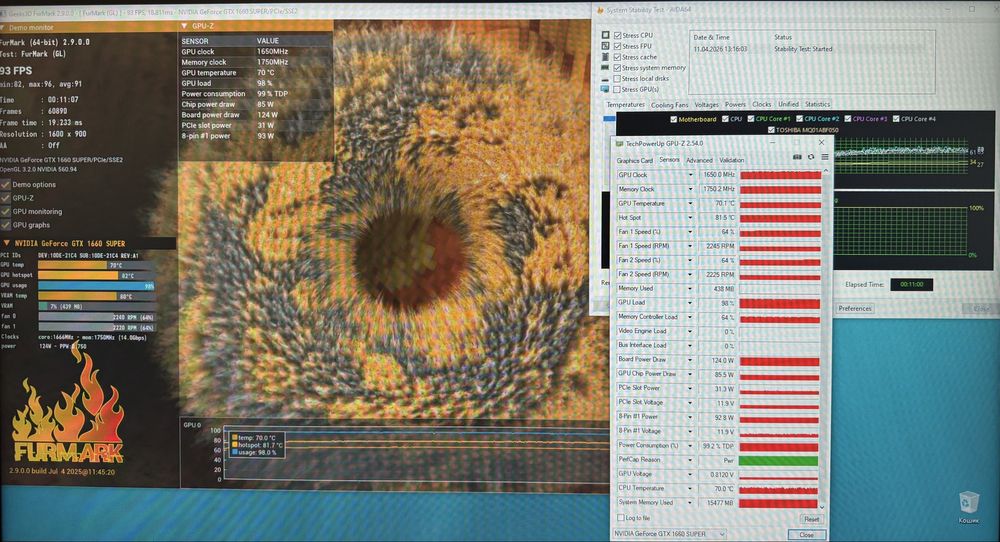Toggle TOSHIBA MQ01ABF050 graph checkbox
This screenshot has width=1000, height=542.
click(x=771, y=130)
